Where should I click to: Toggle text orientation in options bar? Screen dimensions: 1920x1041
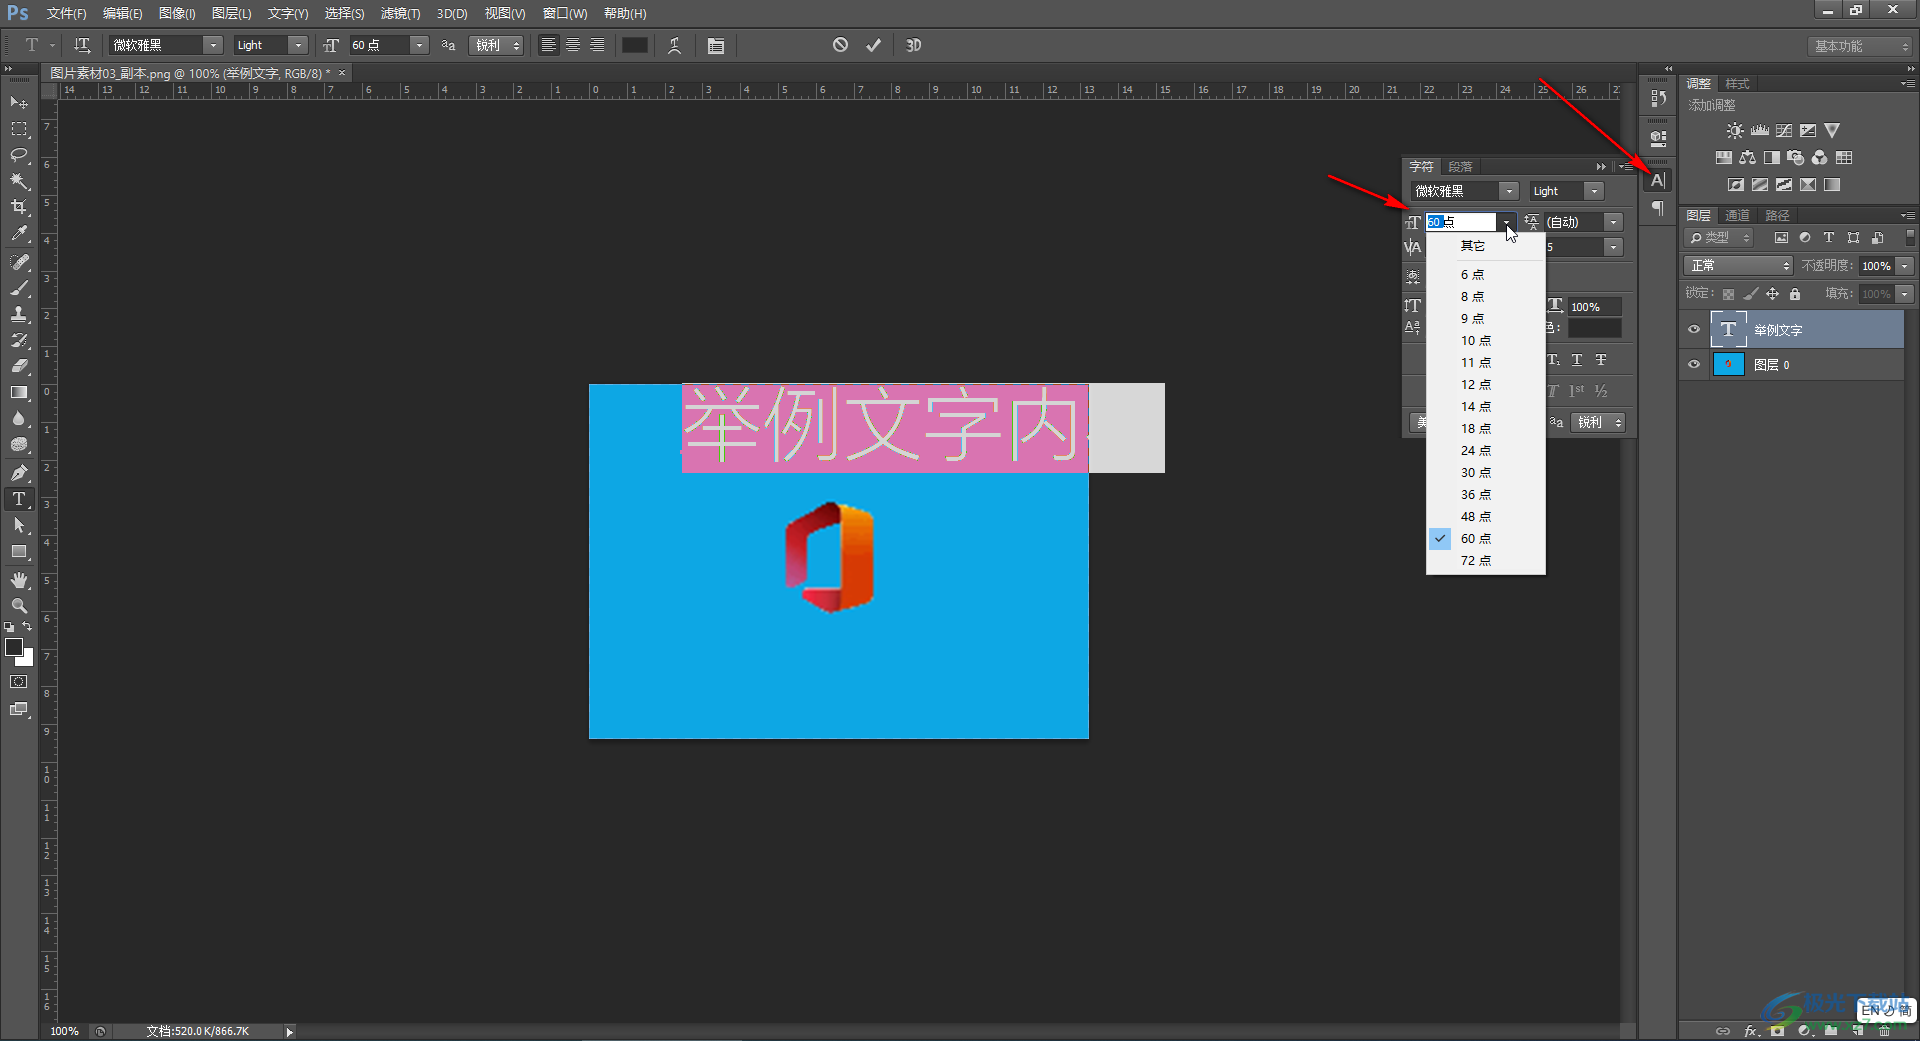pos(82,45)
